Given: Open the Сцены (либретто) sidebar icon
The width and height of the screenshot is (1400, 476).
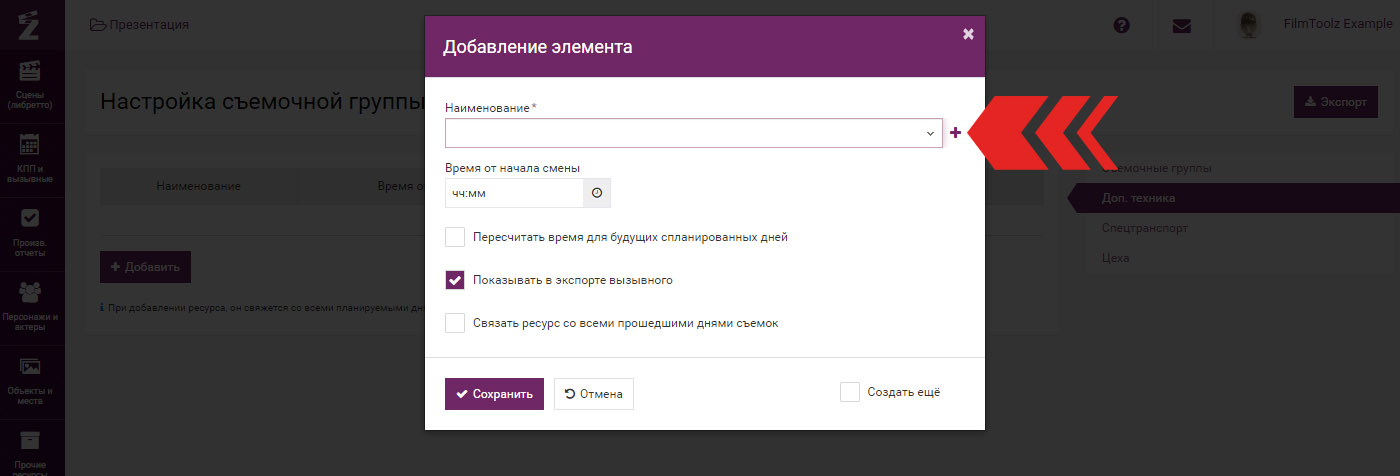Looking at the screenshot, I should [30, 72].
